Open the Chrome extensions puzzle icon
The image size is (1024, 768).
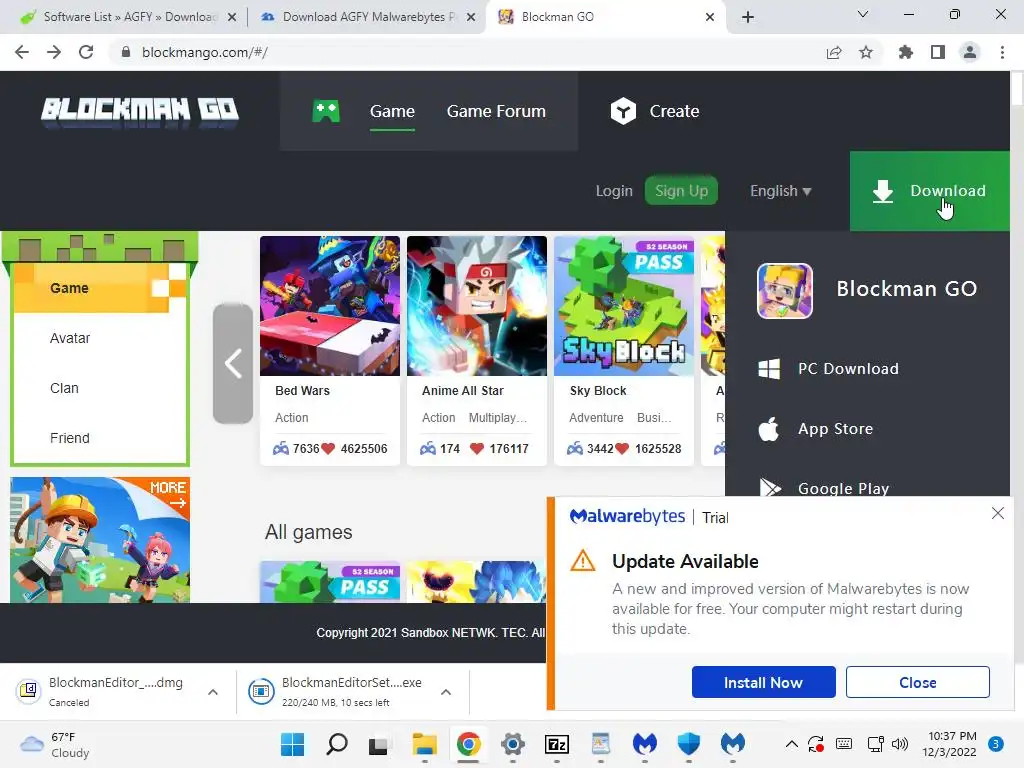[x=905, y=52]
